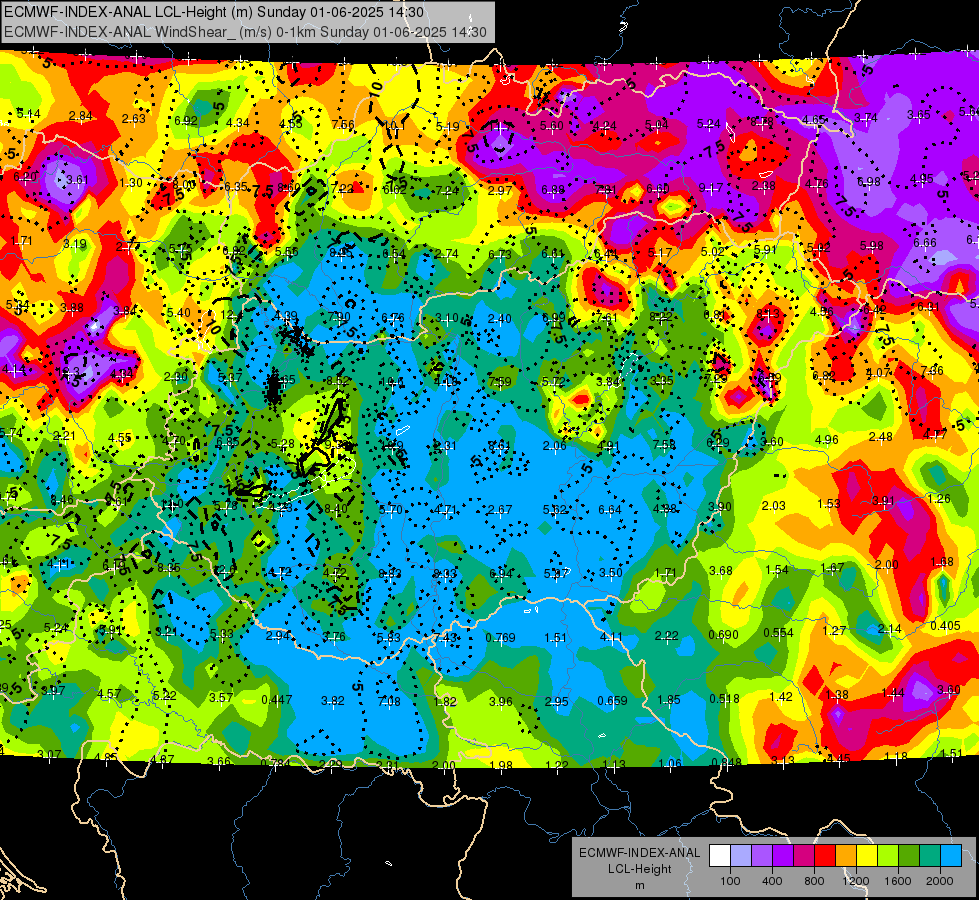The height and width of the screenshot is (900, 979).
Task: Click the magenta legend swatch
Action: coord(804,856)
